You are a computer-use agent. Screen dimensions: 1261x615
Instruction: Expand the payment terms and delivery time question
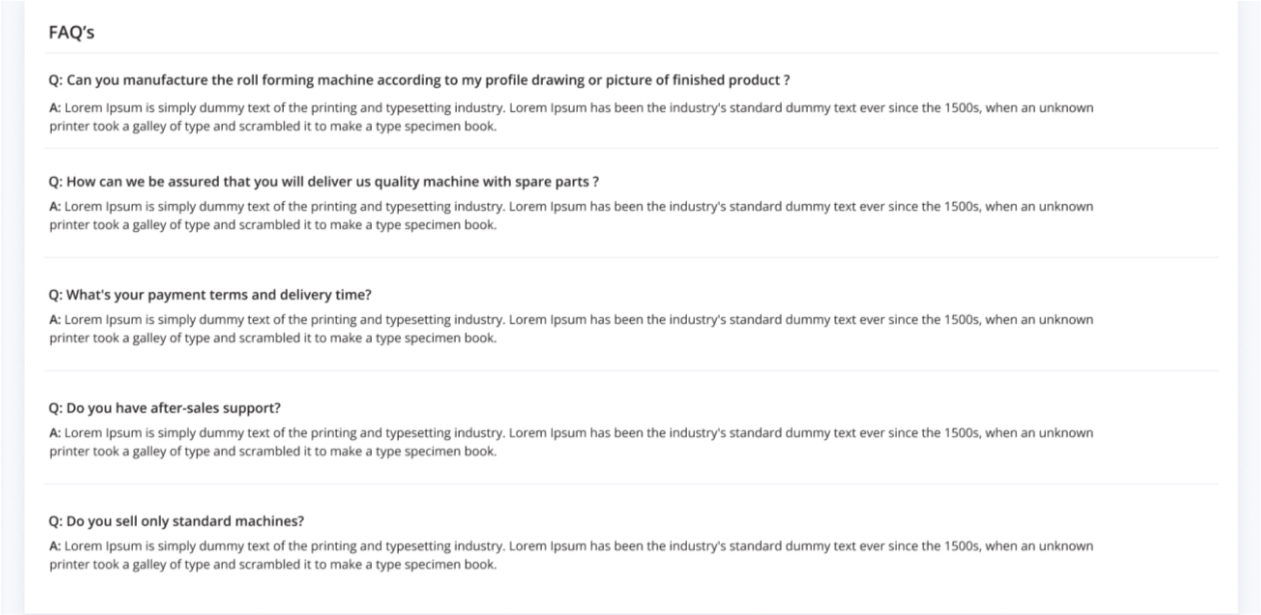pyautogui.click(x=210, y=294)
